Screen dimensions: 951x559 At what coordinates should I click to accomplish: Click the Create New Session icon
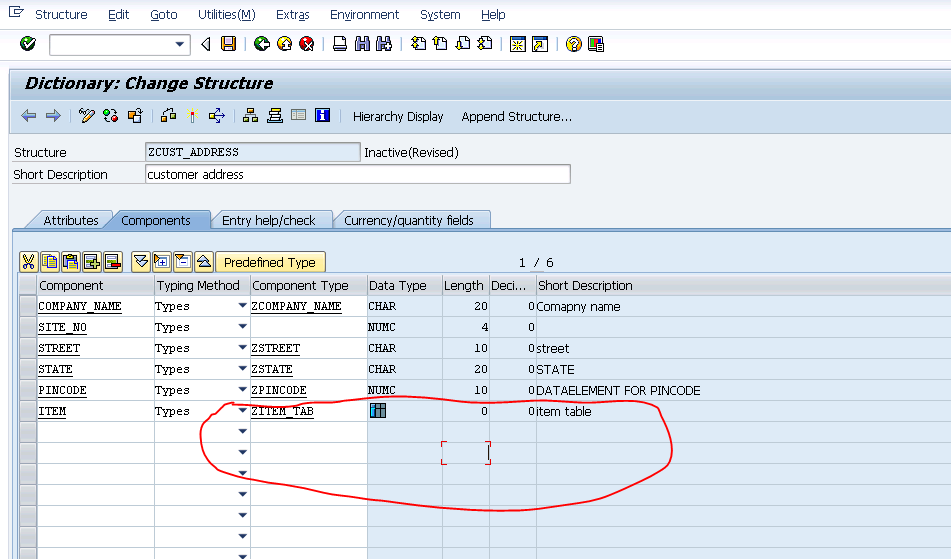(x=517, y=44)
